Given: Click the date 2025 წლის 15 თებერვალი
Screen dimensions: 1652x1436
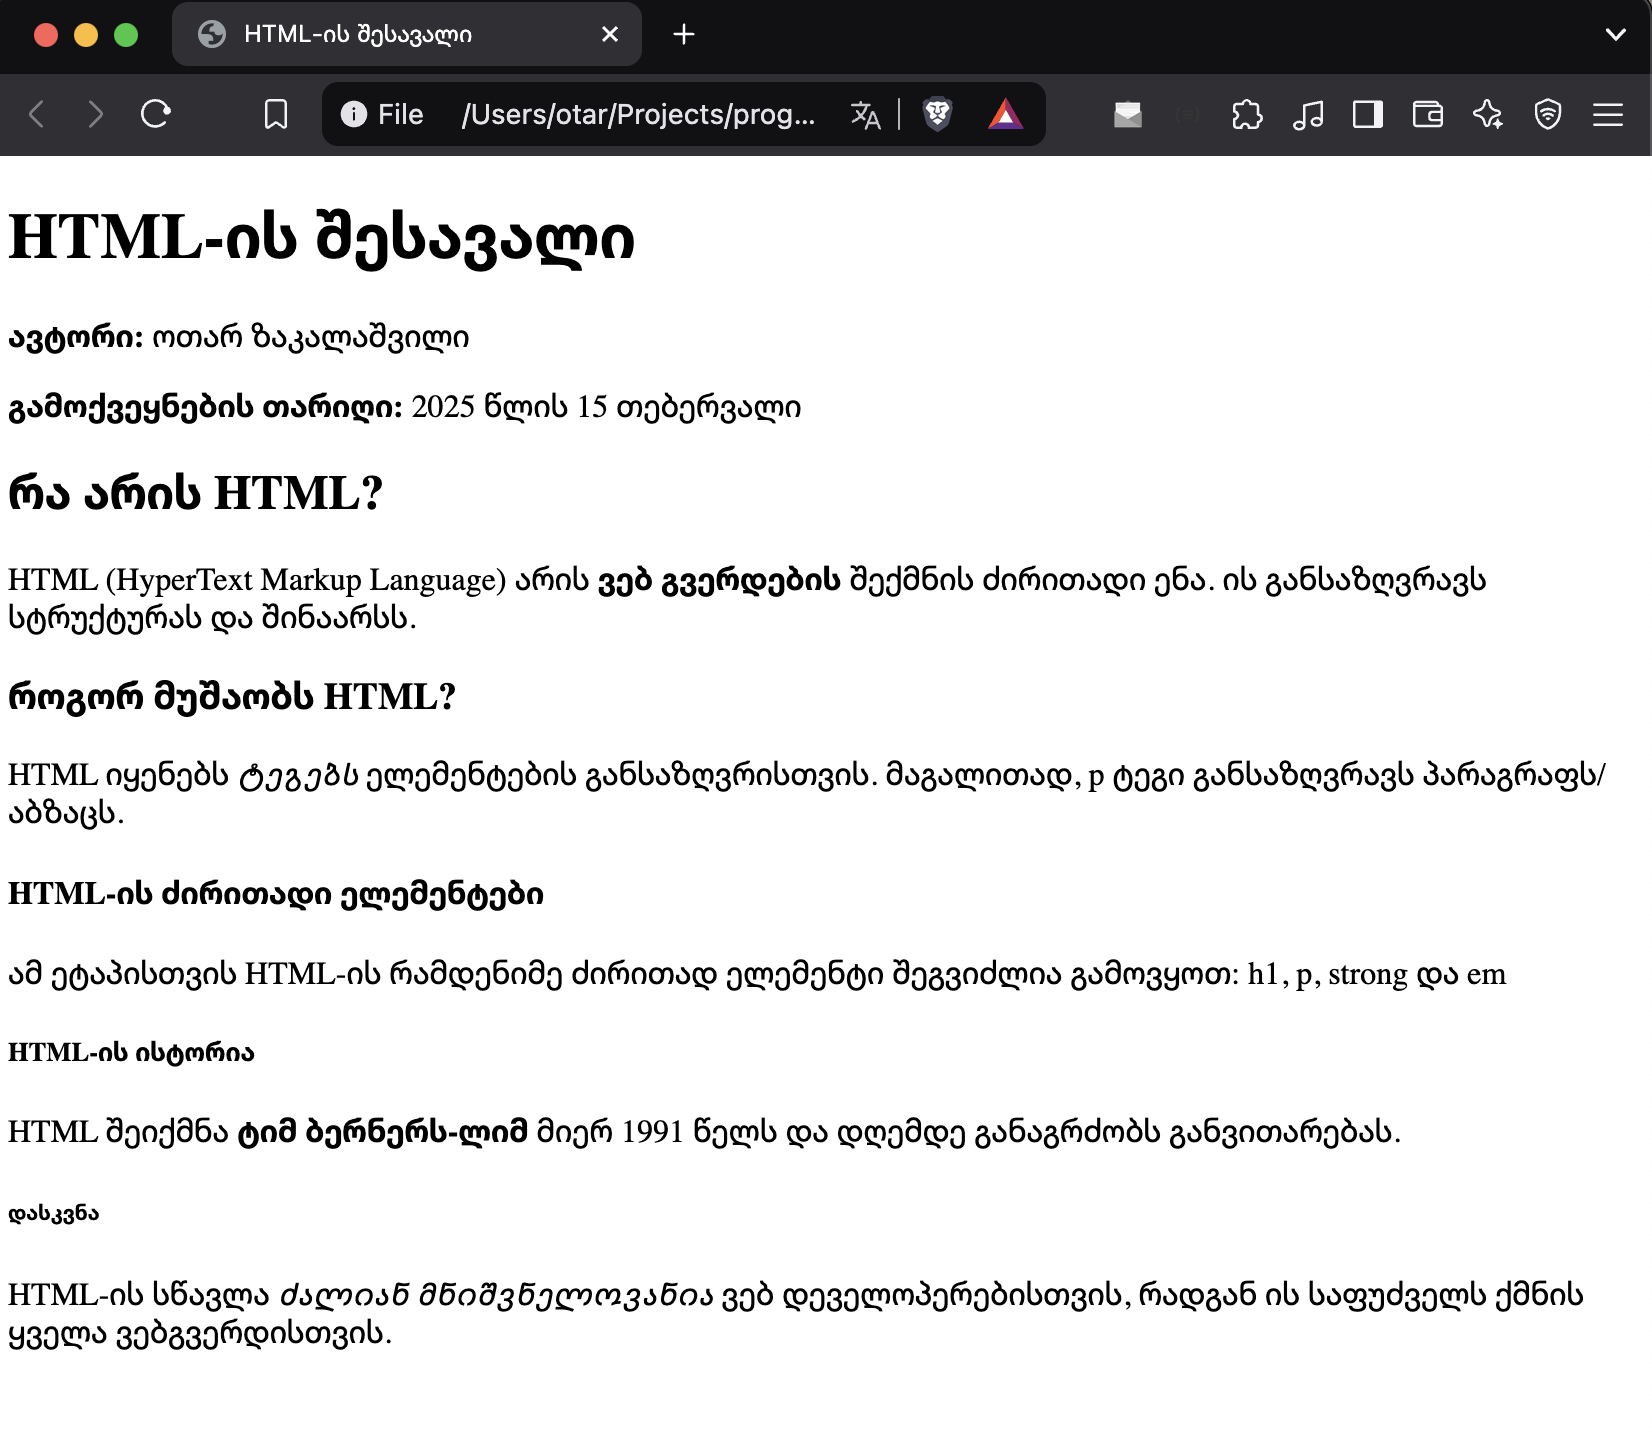Looking at the screenshot, I should point(606,408).
